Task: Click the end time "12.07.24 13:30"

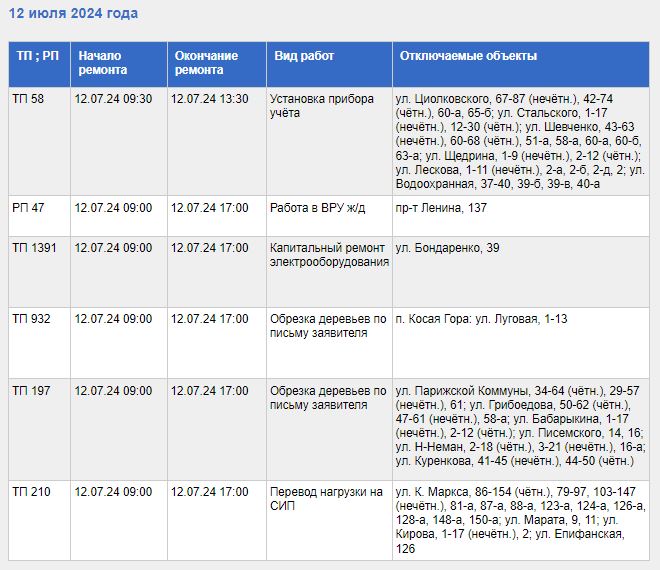Action: pyautogui.click(x=210, y=99)
